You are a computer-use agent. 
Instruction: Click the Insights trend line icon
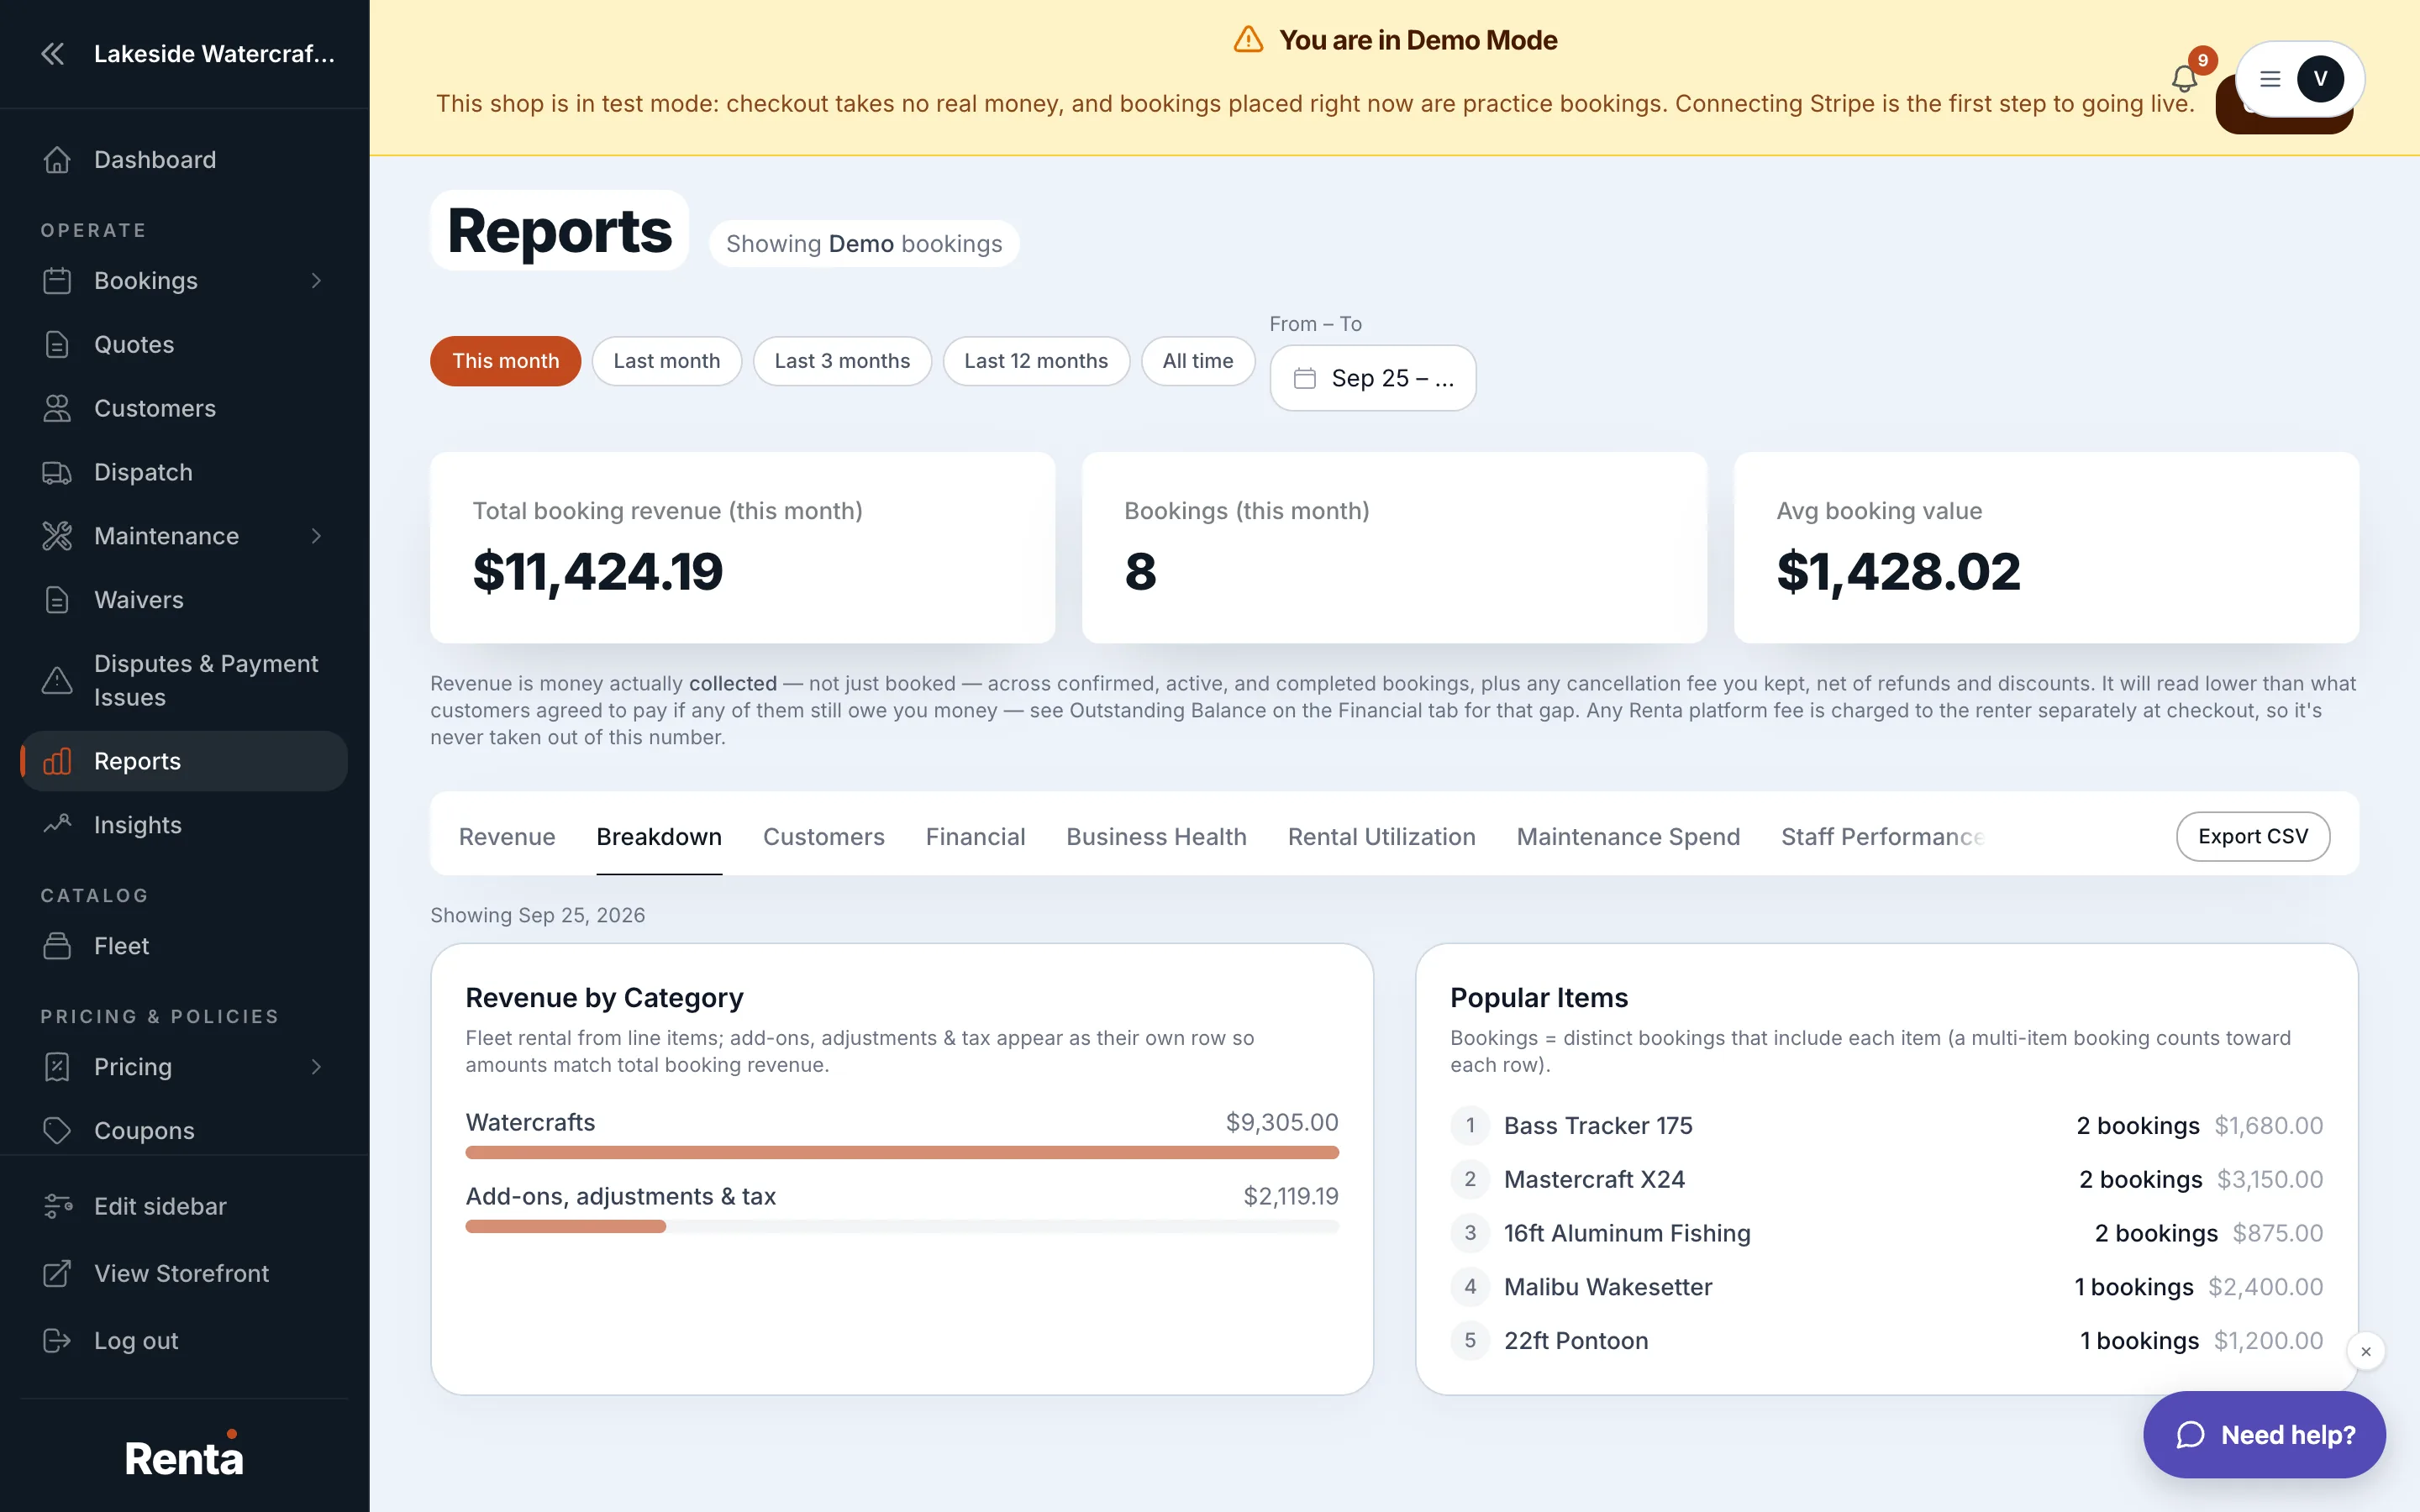[57, 825]
